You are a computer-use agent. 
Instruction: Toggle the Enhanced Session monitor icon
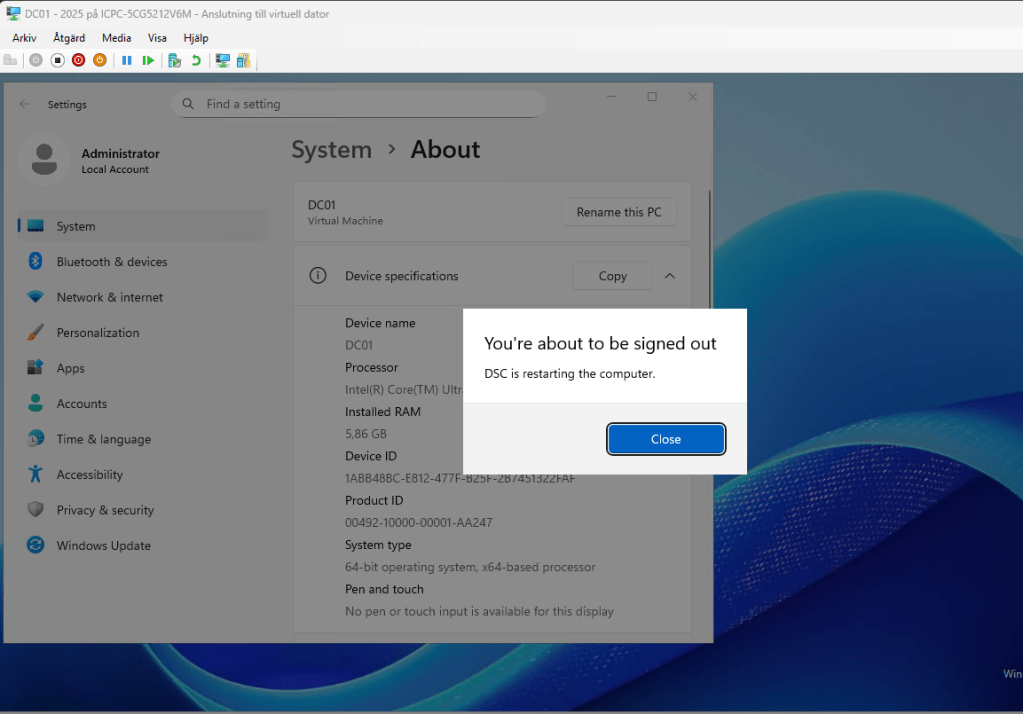(222, 60)
